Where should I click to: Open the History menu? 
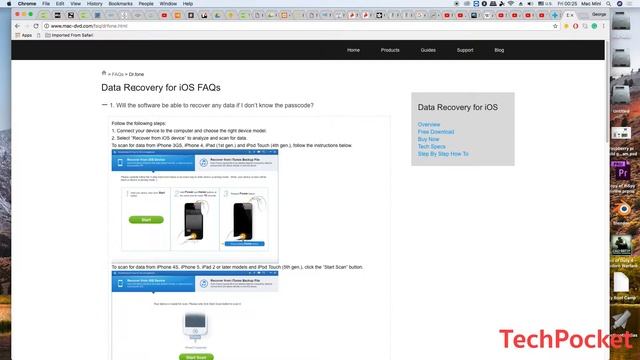[x=94, y=4]
